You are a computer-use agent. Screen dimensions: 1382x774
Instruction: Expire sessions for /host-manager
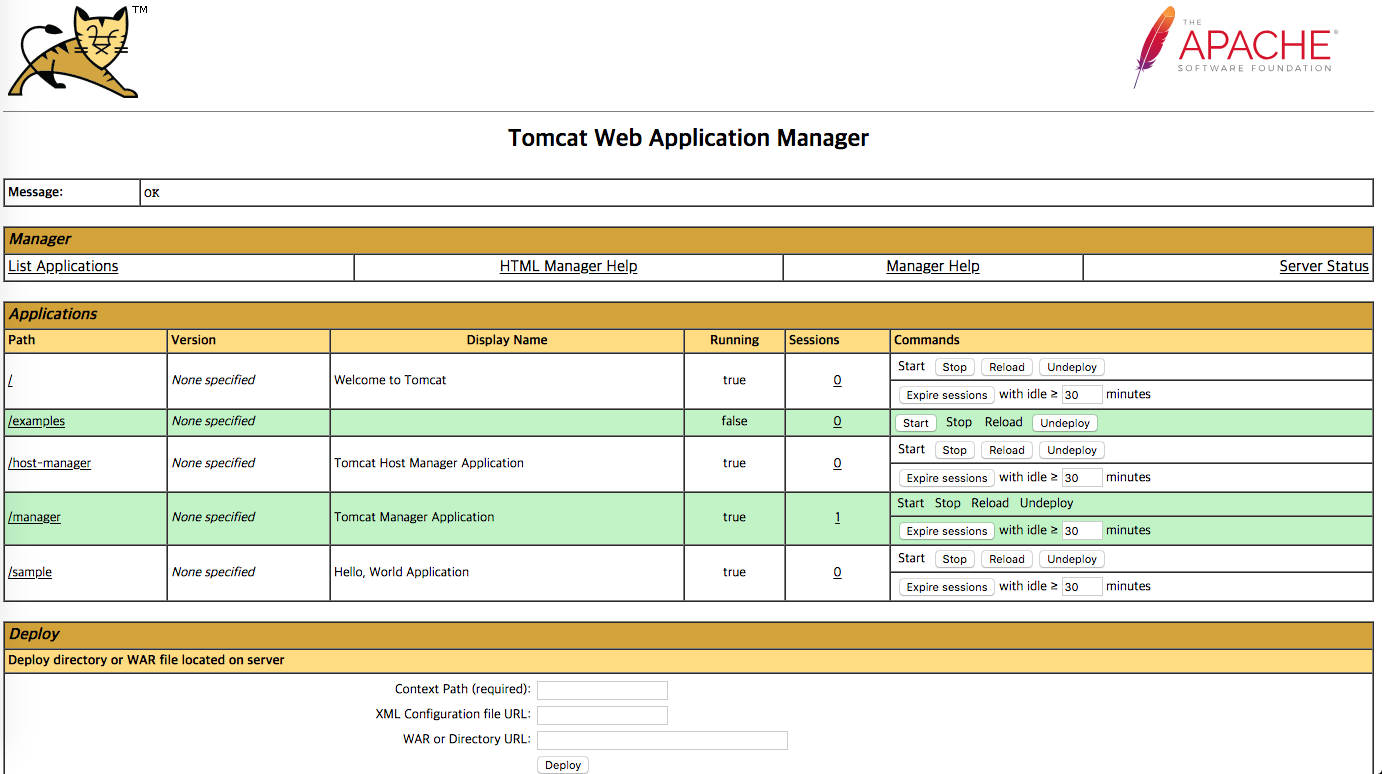tap(947, 478)
